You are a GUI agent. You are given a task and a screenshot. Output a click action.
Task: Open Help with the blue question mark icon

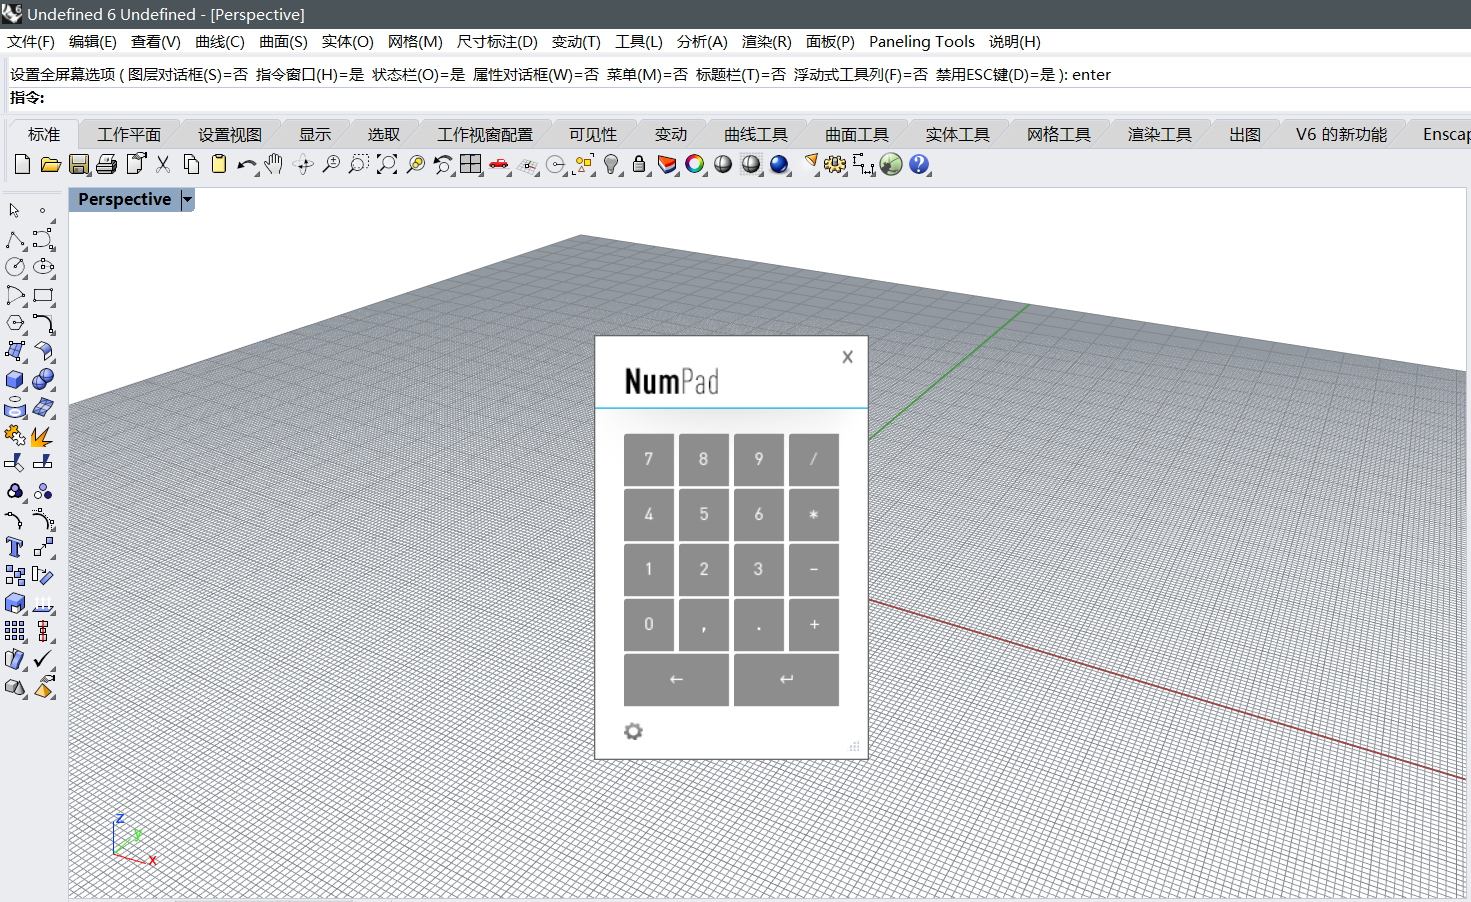(919, 165)
